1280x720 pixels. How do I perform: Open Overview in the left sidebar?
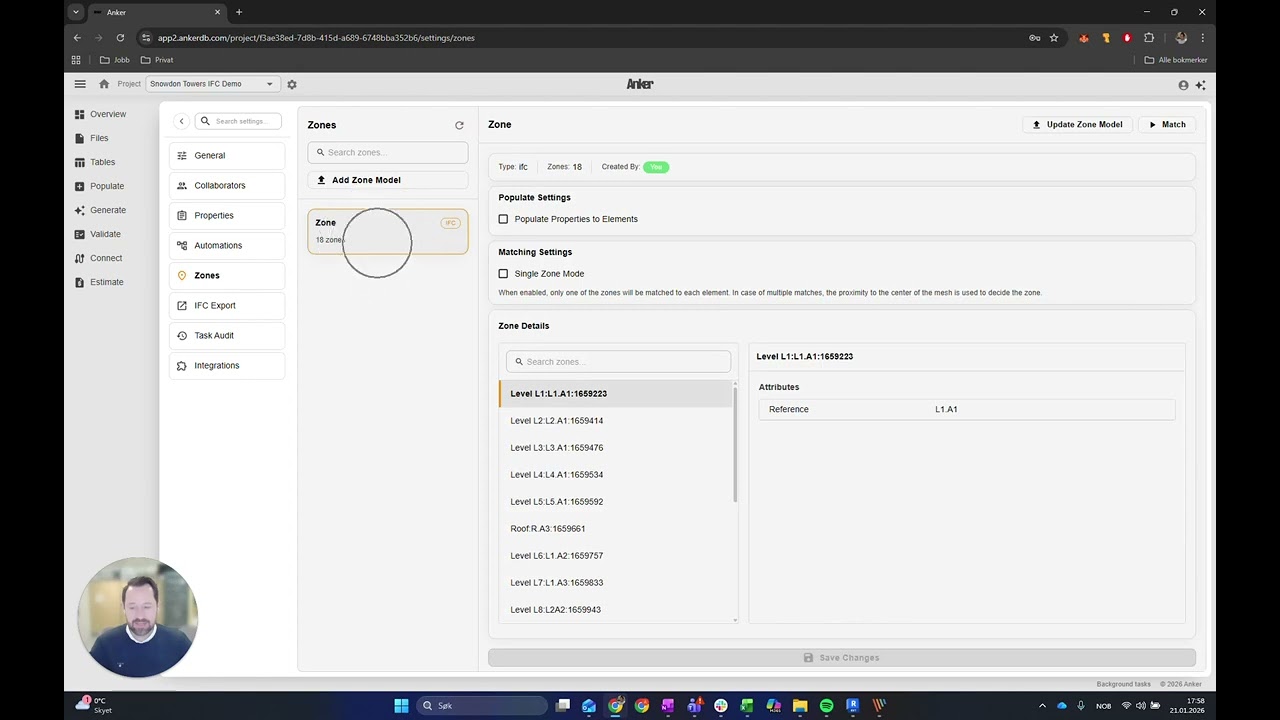point(101,114)
